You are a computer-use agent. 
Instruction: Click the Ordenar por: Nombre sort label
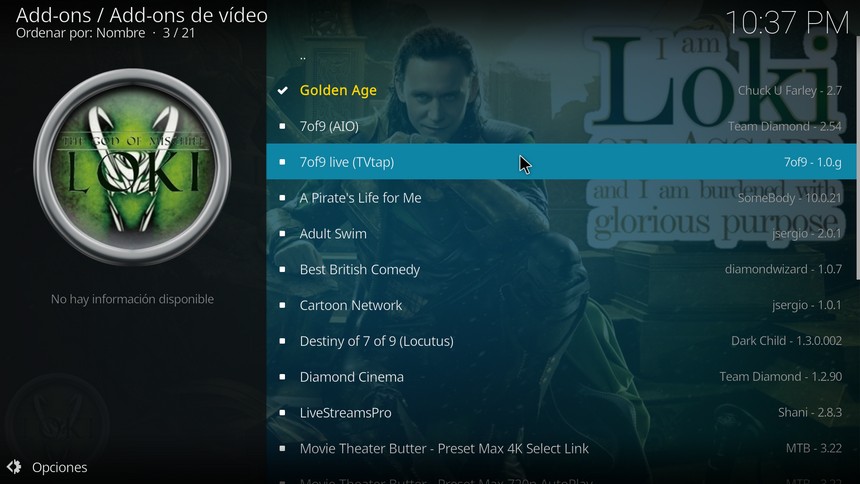coord(81,33)
